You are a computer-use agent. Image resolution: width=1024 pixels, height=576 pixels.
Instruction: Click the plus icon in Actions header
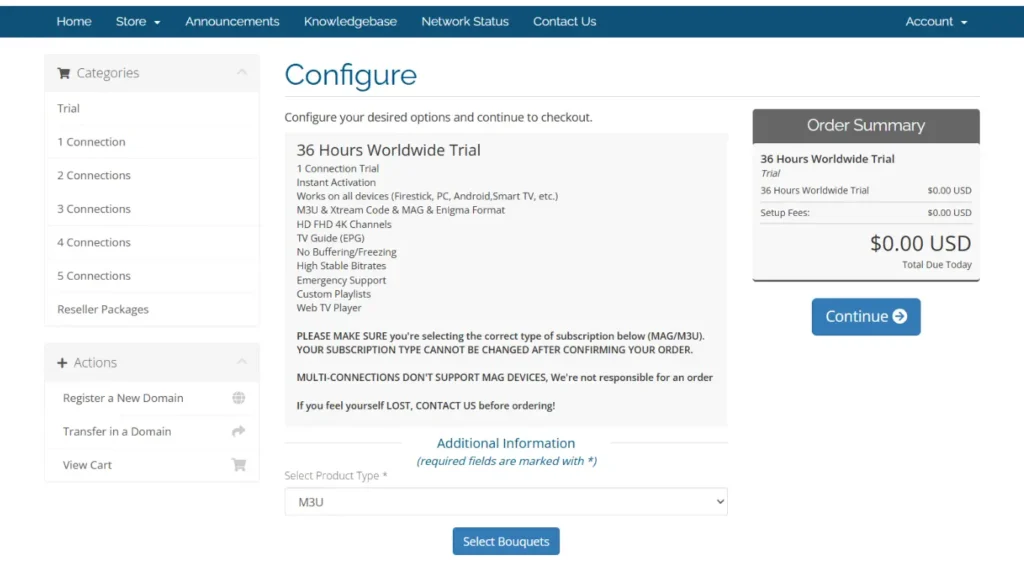click(x=62, y=362)
